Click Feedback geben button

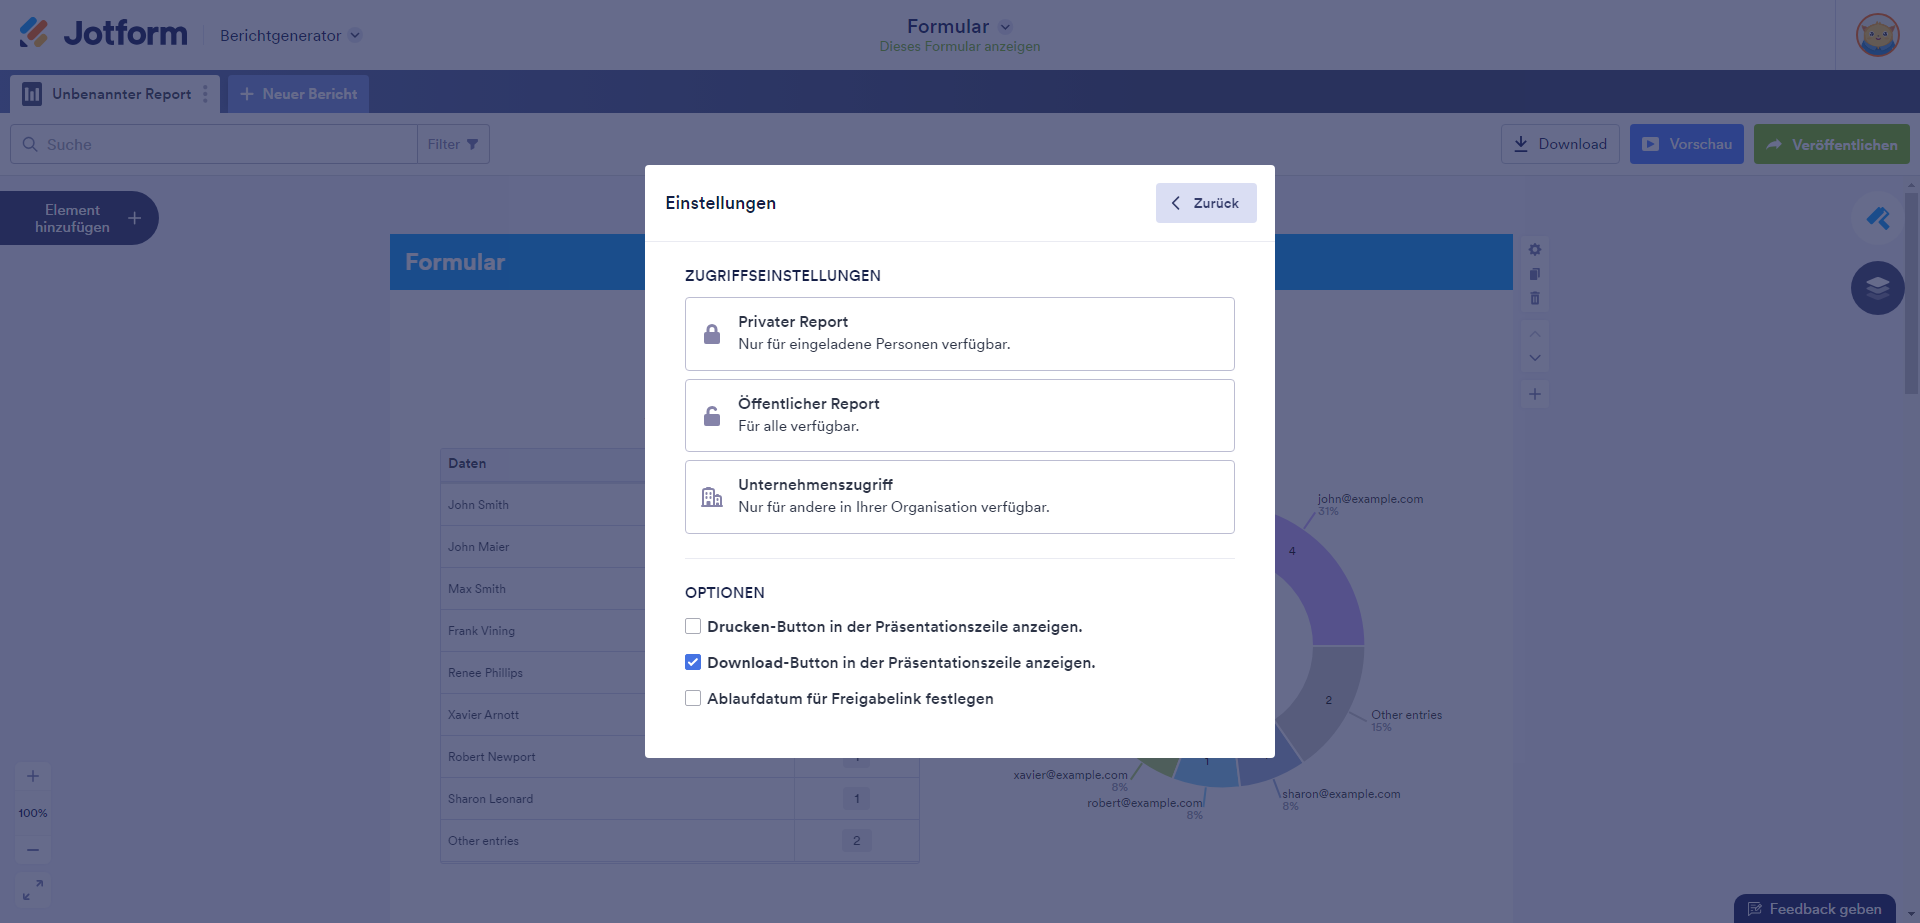[x=1815, y=909]
